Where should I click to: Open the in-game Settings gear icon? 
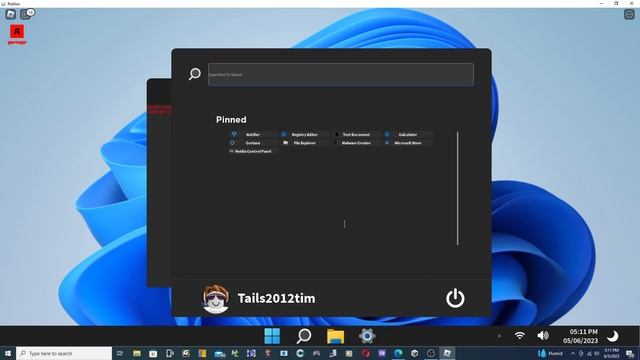pyautogui.click(x=367, y=336)
